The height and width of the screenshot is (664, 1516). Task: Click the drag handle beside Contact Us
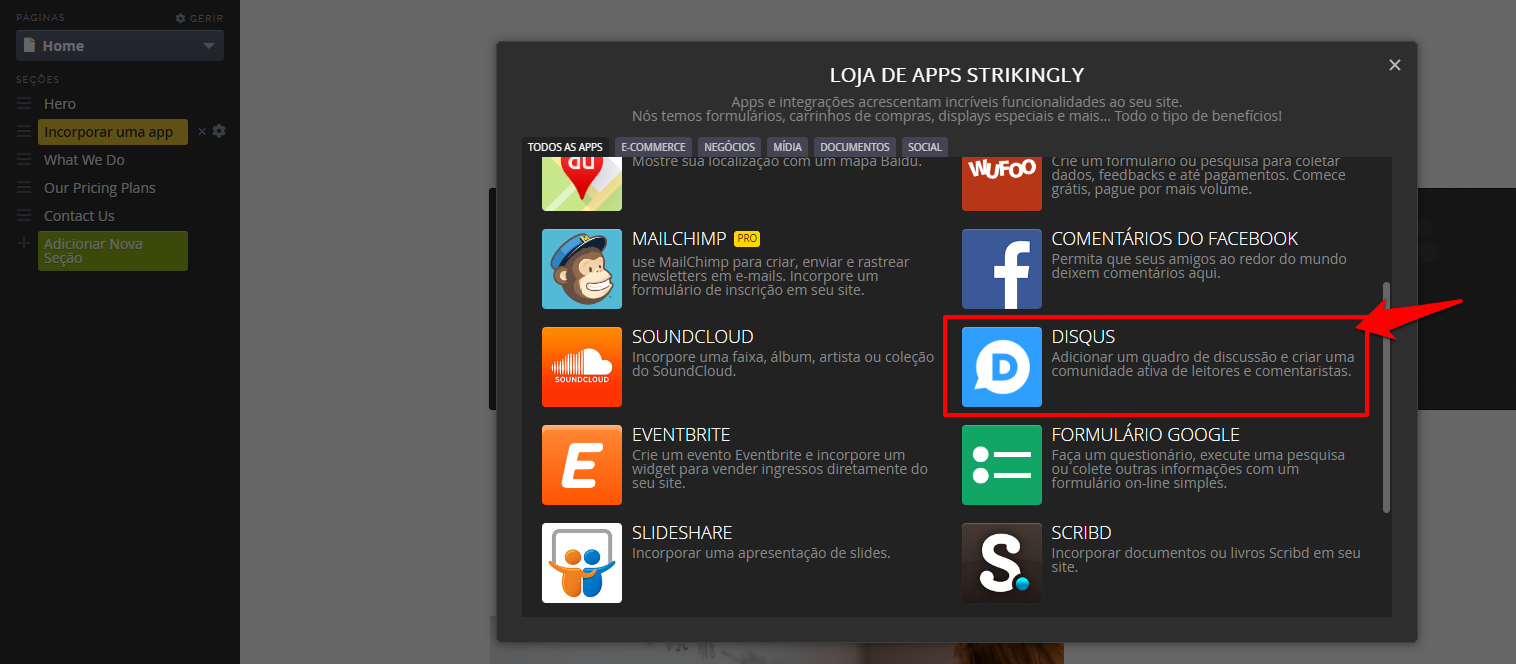[x=24, y=216]
